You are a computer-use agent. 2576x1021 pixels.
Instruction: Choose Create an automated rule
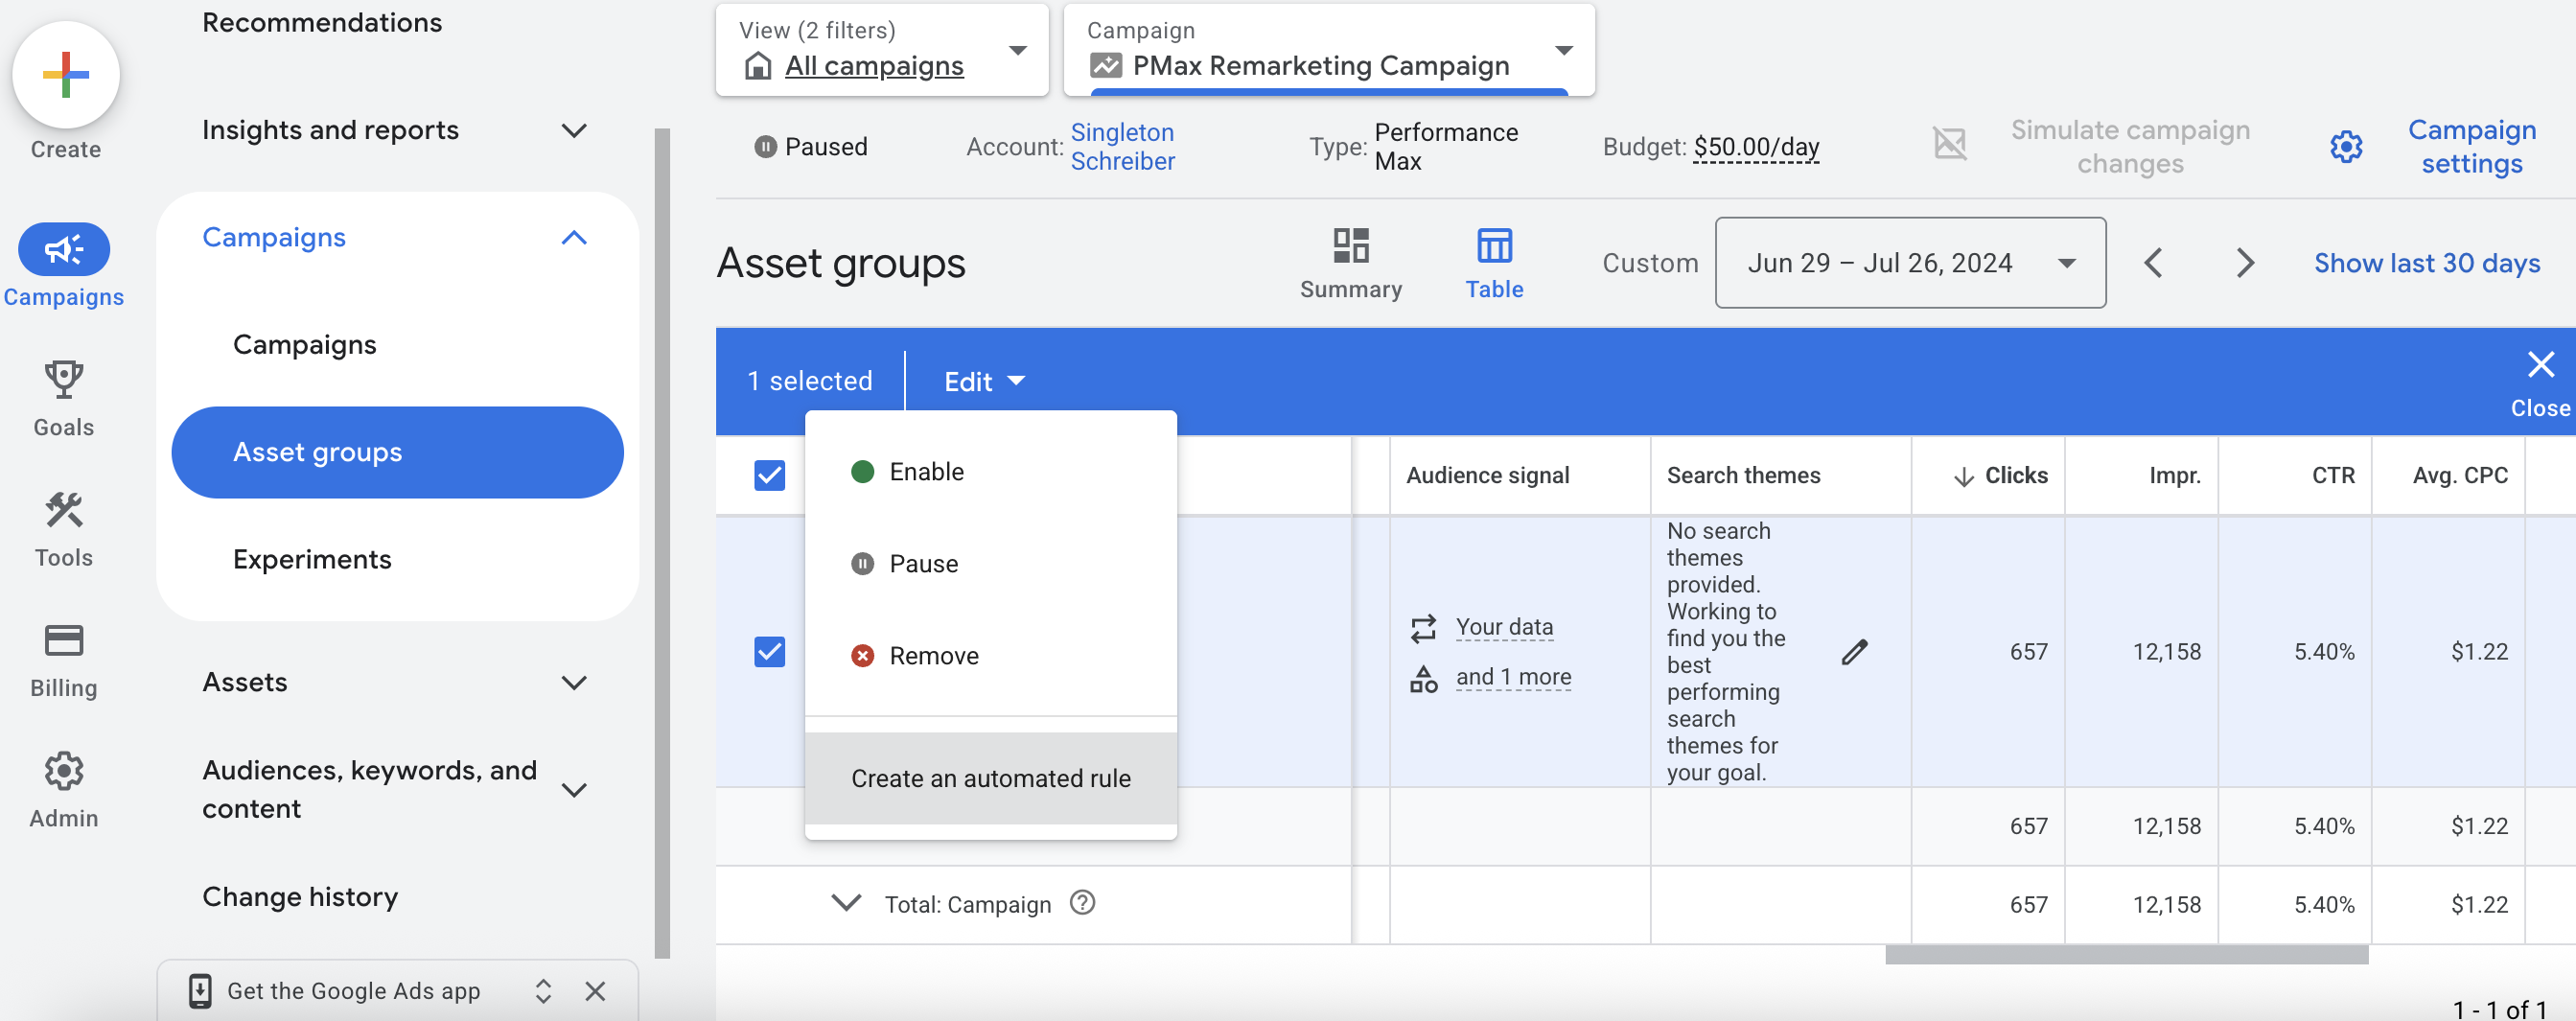(x=990, y=779)
